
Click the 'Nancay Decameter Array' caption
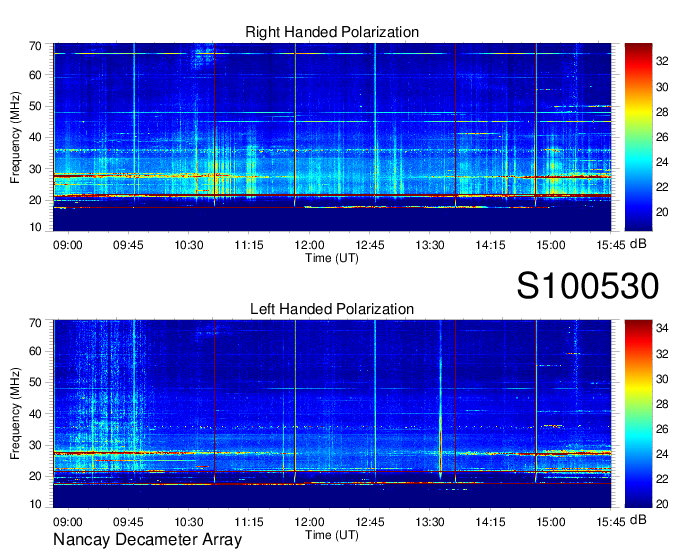147,539
